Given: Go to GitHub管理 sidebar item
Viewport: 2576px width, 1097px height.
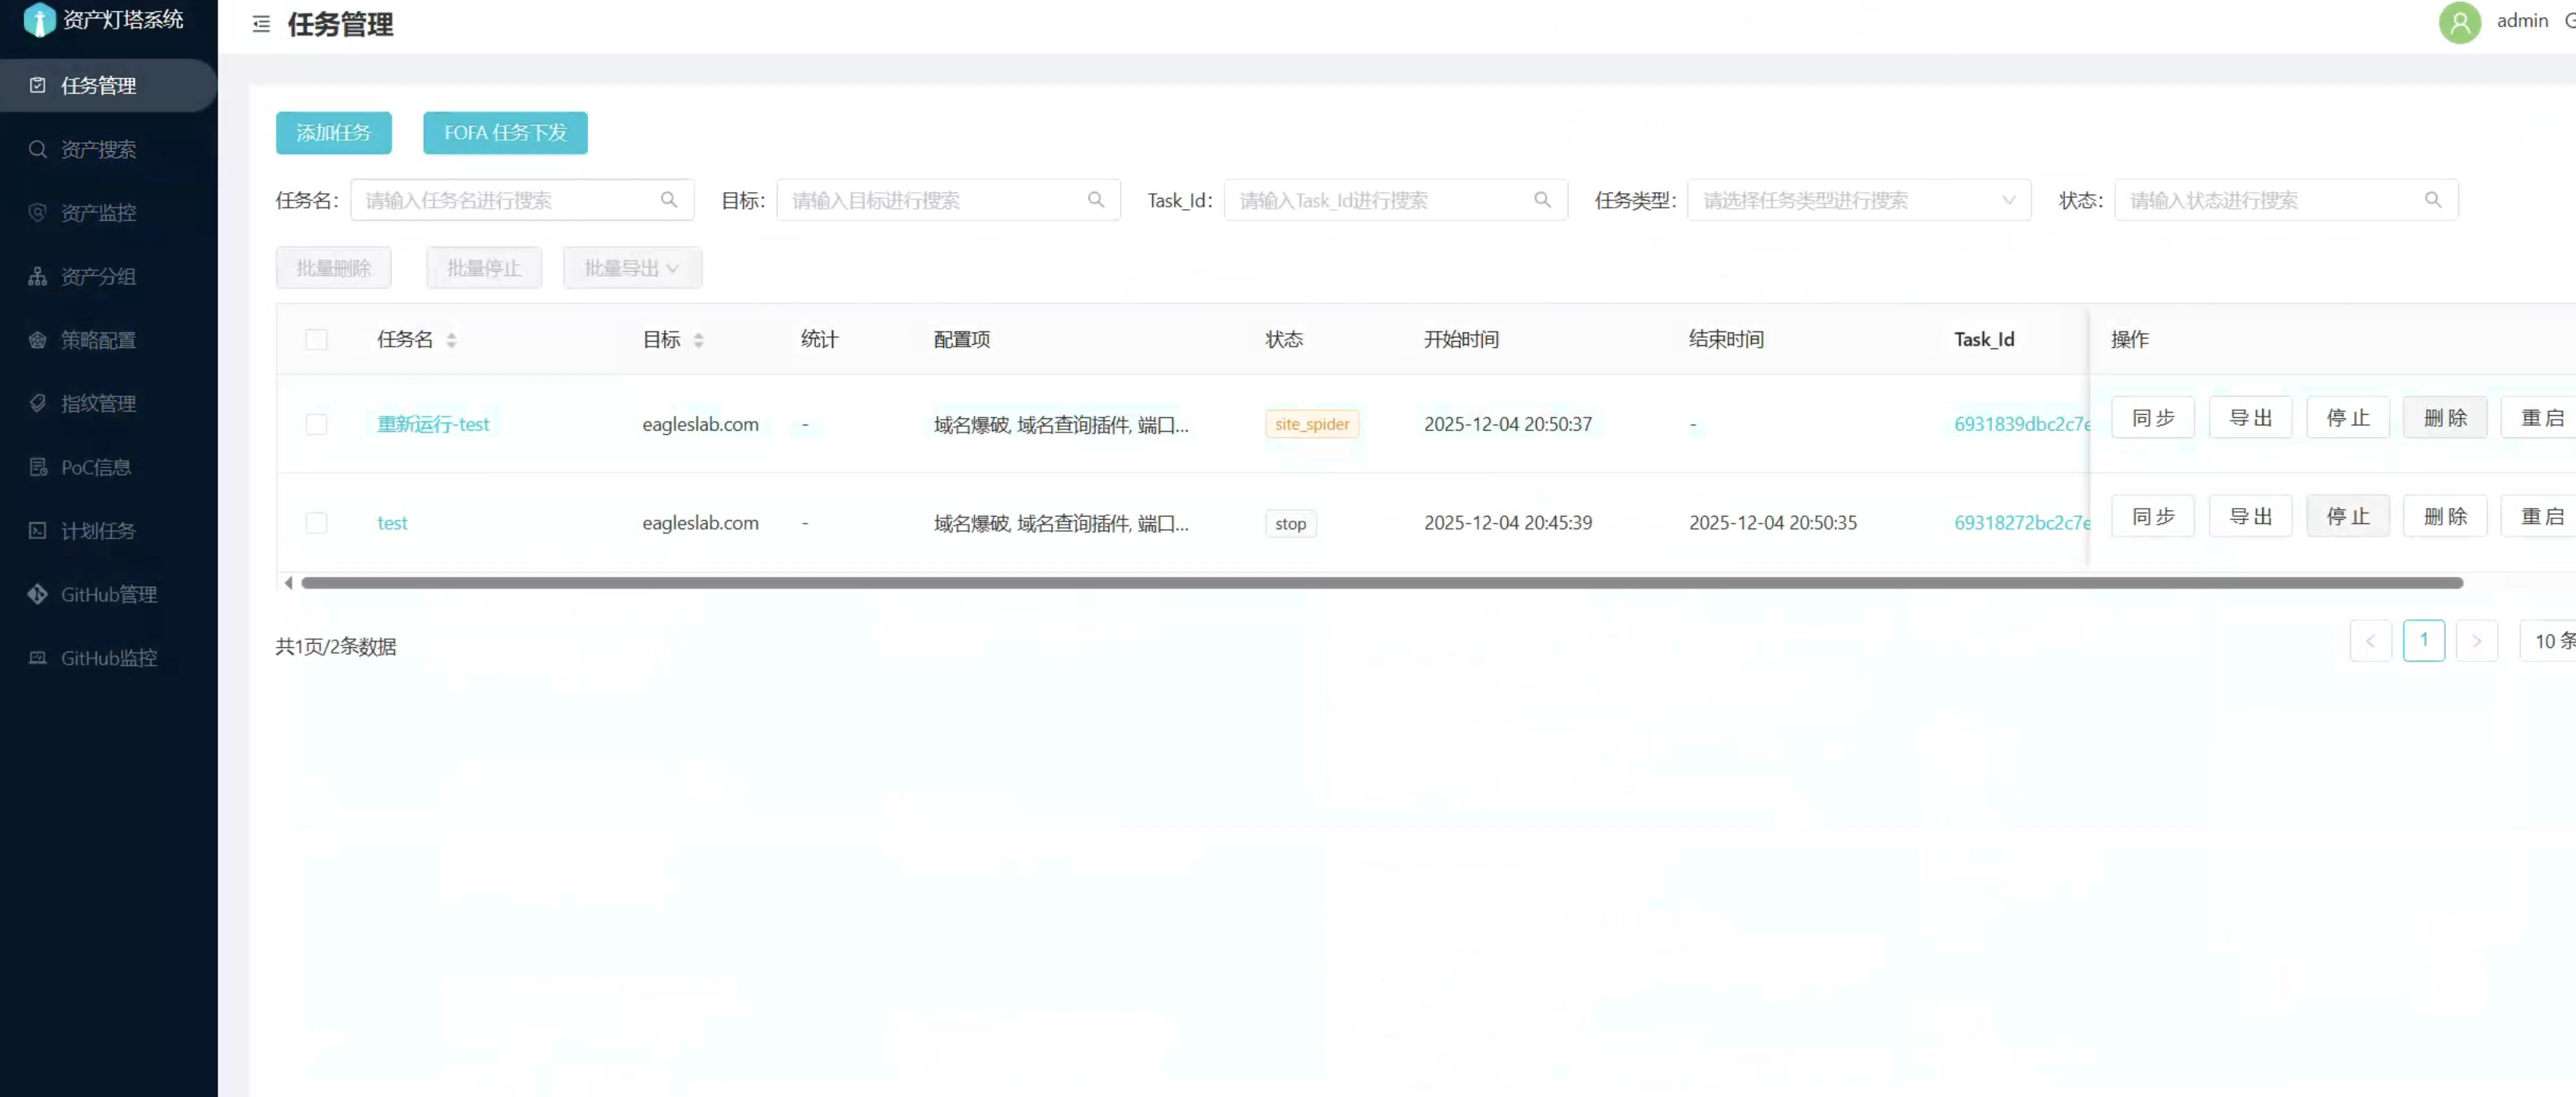Looking at the screenshot, I should pos(108,595).
